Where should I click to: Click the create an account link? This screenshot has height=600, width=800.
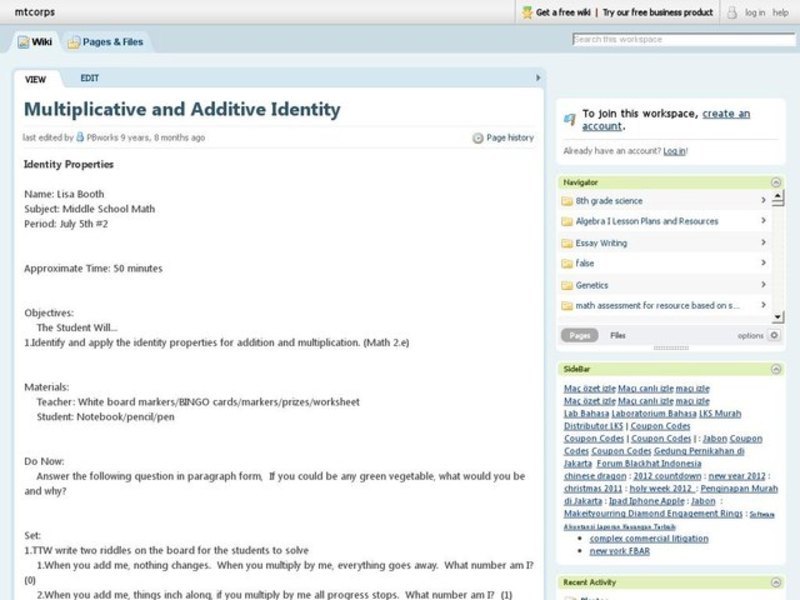(726, 113)
